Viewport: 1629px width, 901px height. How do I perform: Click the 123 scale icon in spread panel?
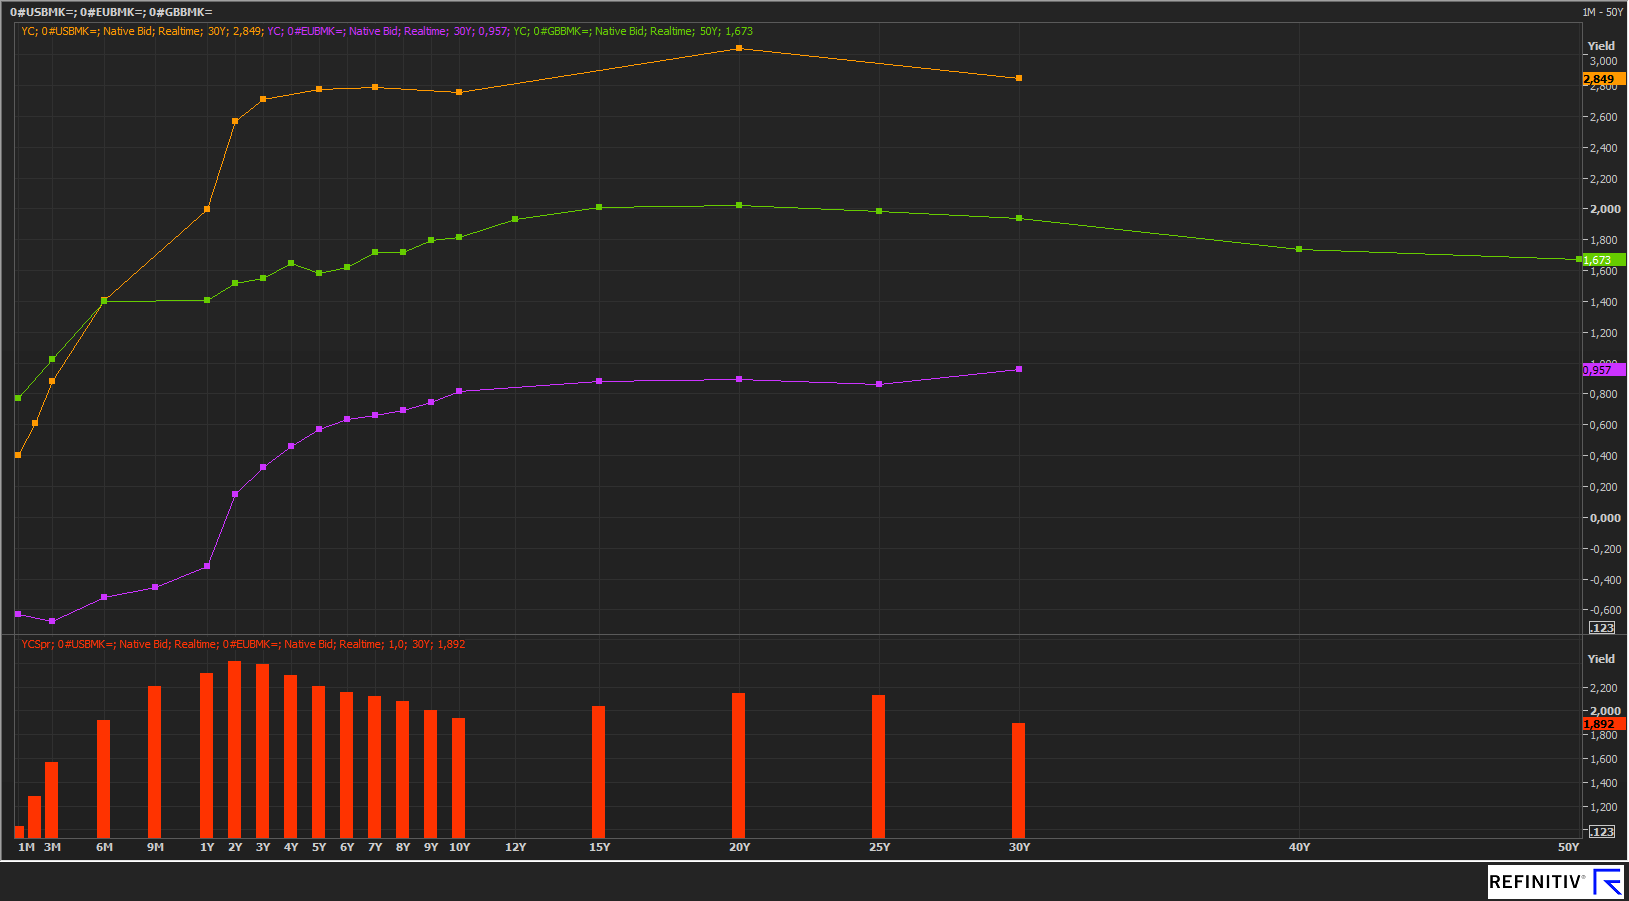pyautogui.click(x=1602, y=832)
